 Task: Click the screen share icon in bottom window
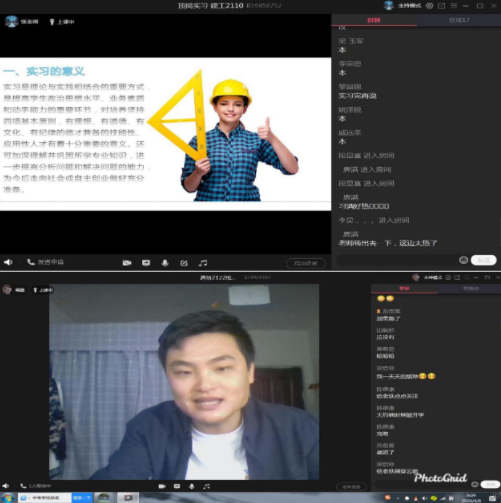[177, 486]
